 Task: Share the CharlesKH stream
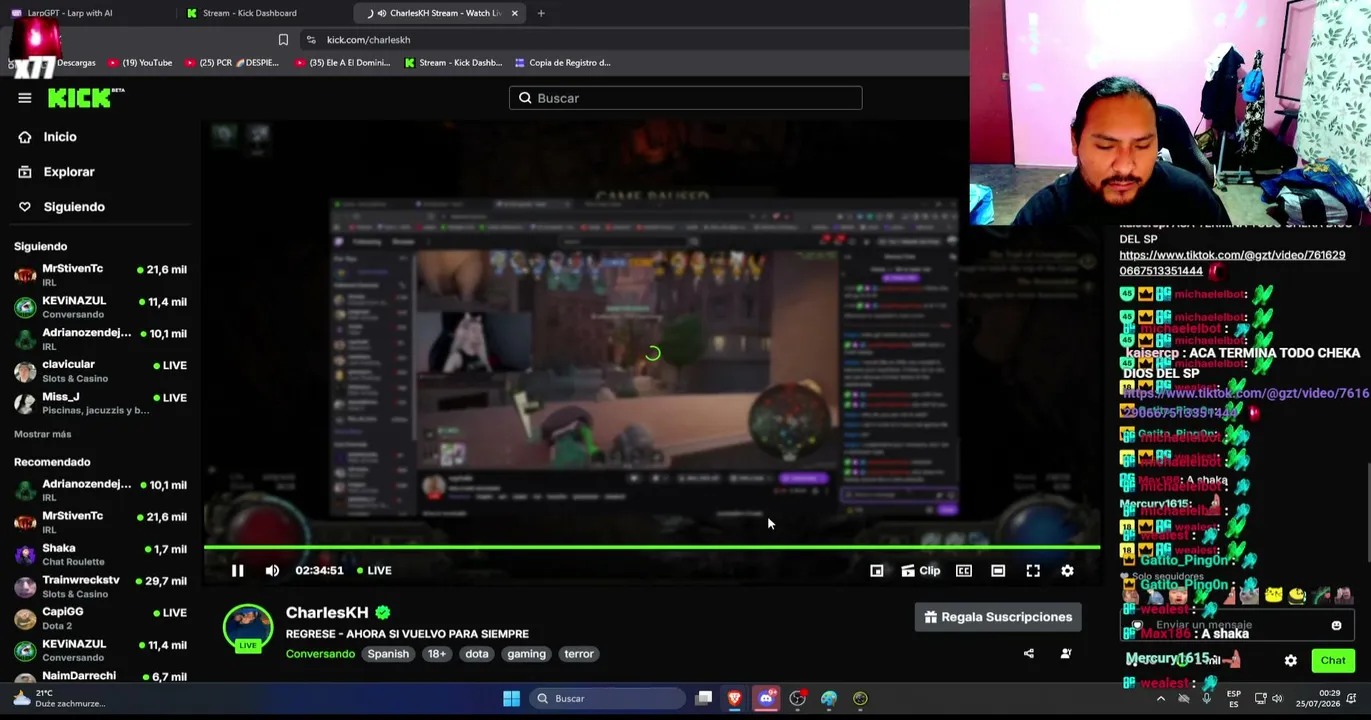(1029, 654)
